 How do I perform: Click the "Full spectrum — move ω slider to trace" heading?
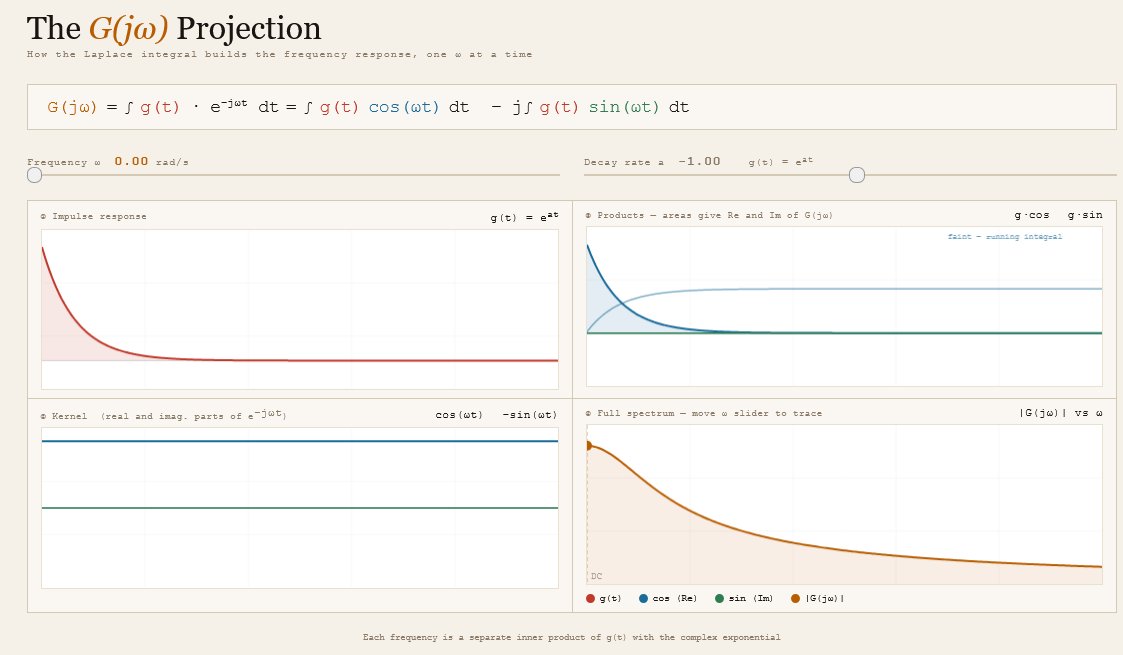pyautogui.click(x=703, y=414)
